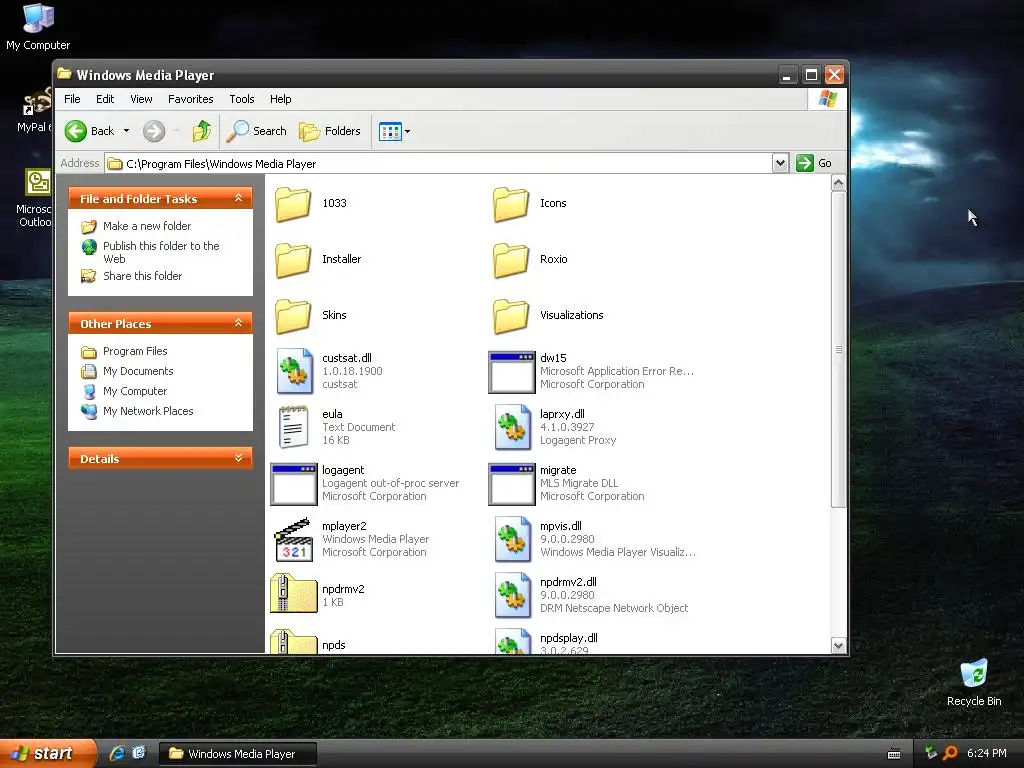The height and width of the screenshot is (768, 1024).
Task: Click the address bar path field
Action: coord(438,164)
